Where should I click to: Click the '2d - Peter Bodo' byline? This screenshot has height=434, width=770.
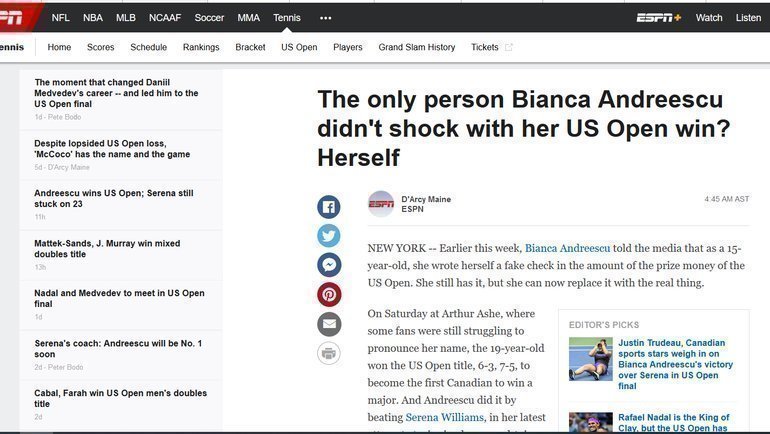[x=58, y=367]
